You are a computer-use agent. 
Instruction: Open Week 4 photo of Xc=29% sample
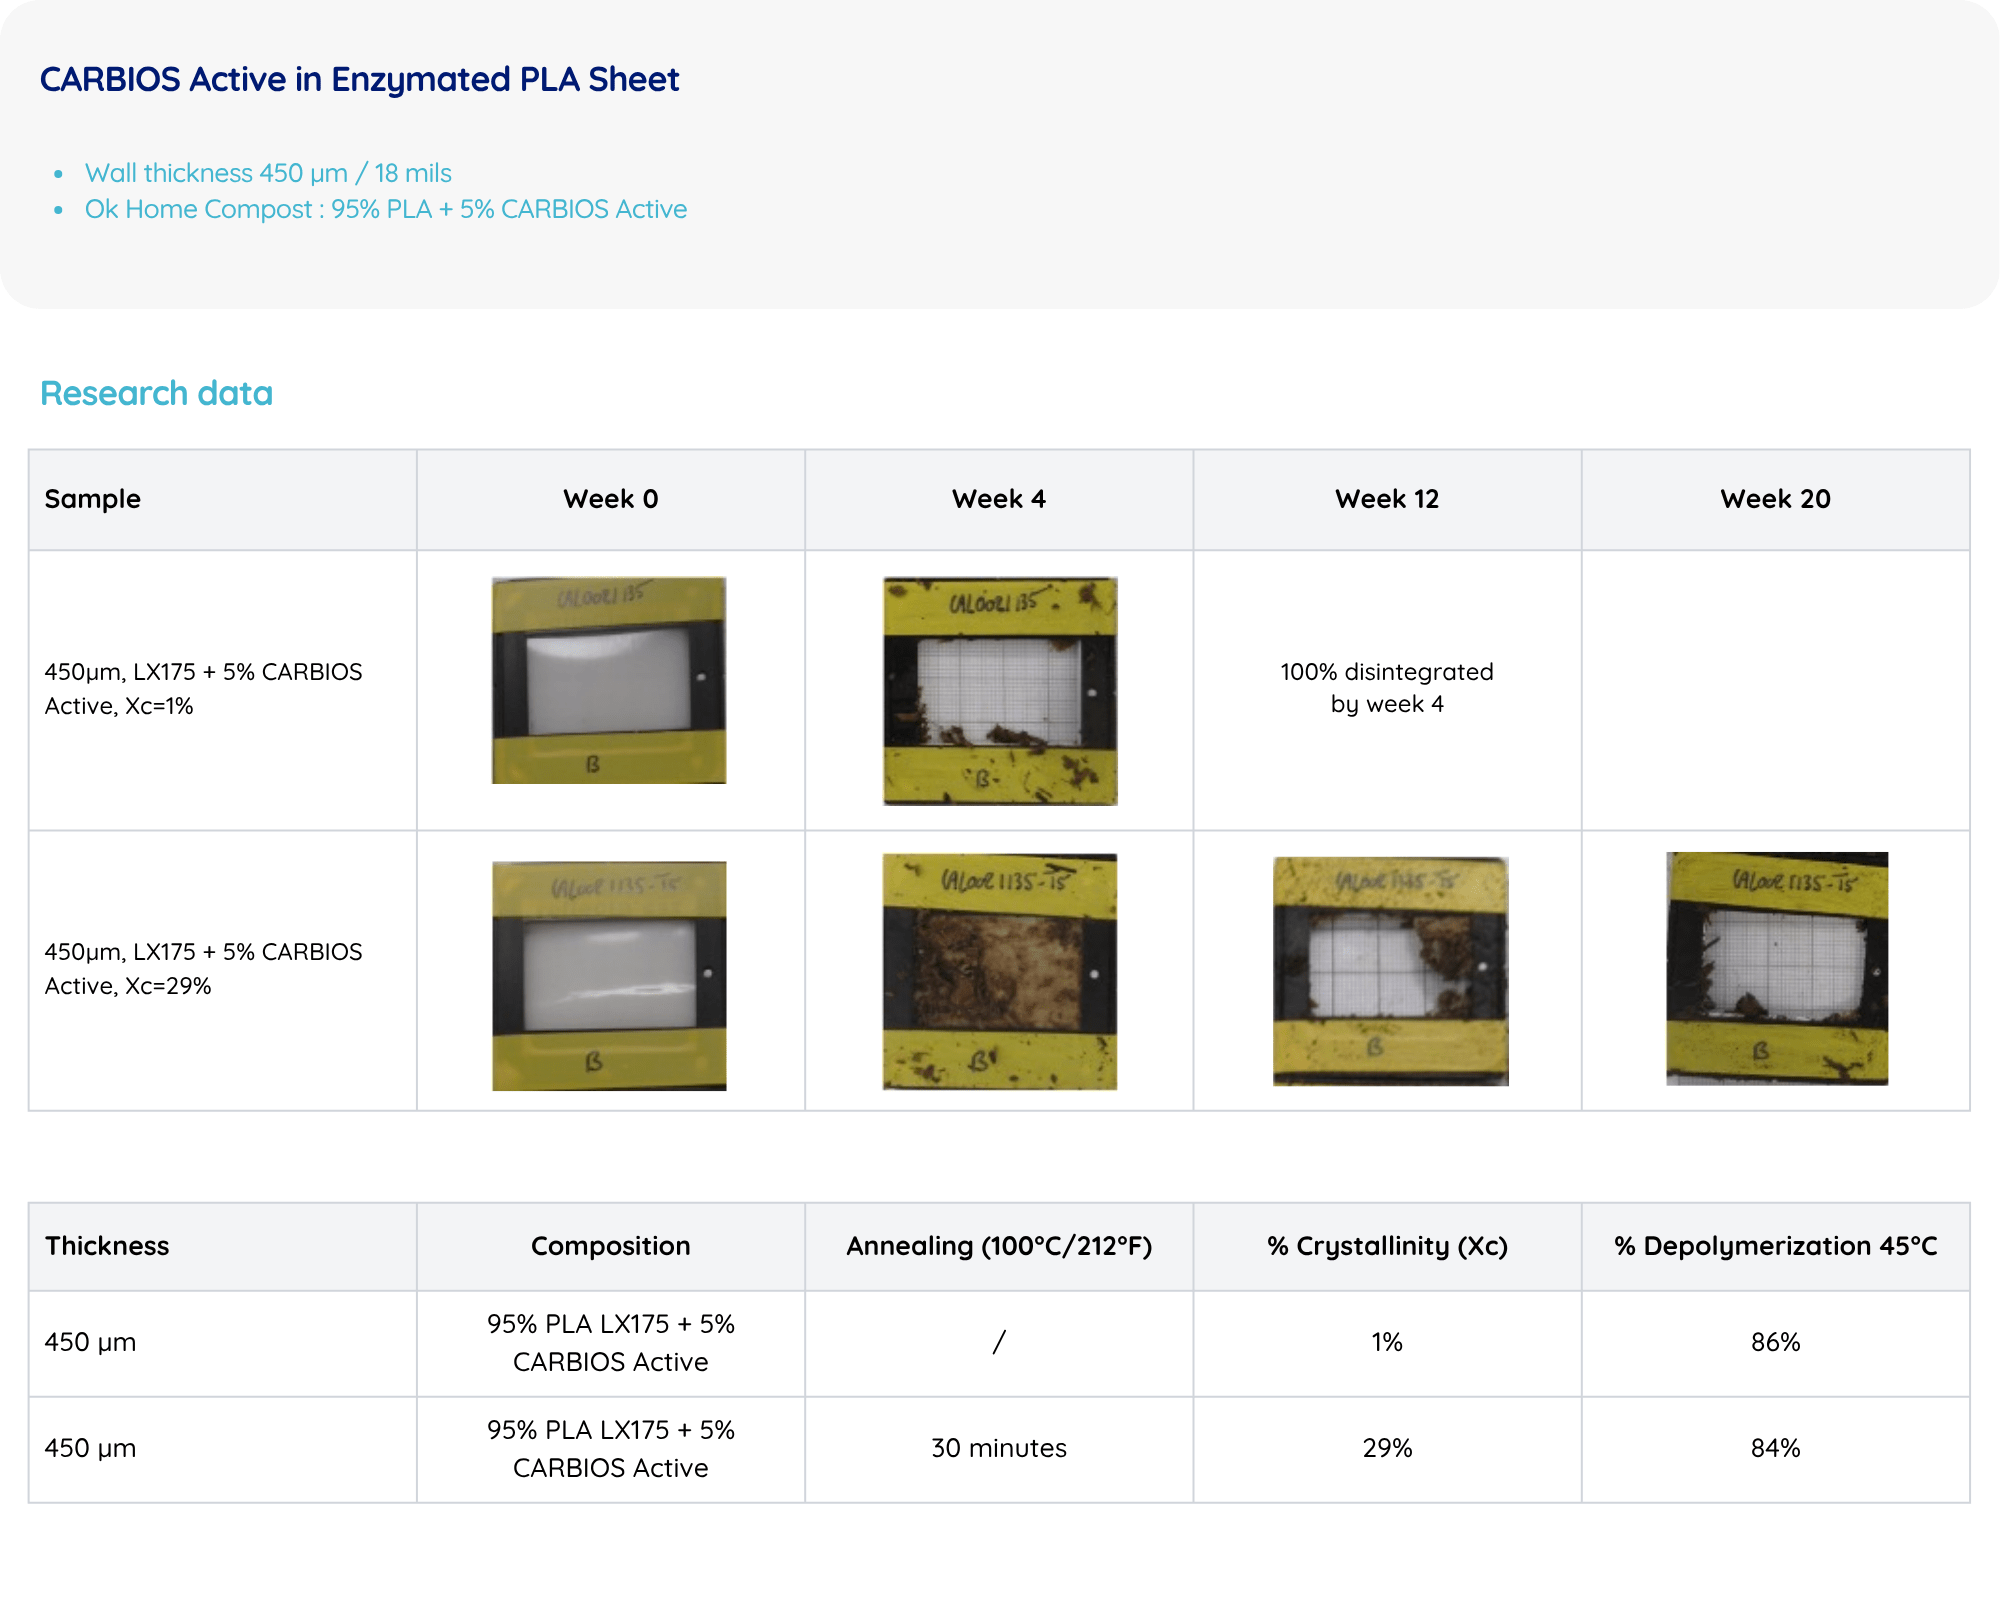click(x=1000, y=972)
